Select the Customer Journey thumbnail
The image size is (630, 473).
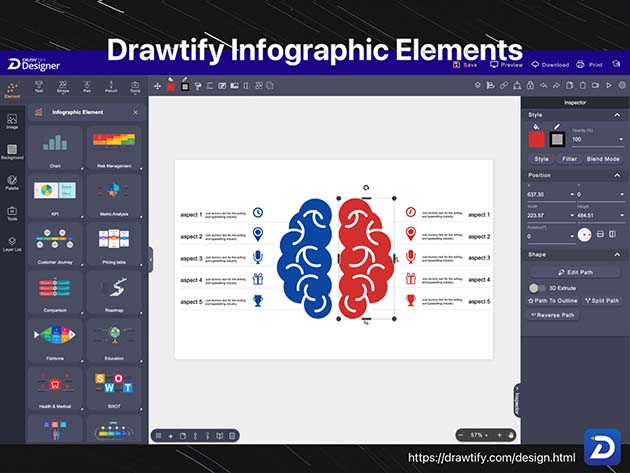(x=55, y=244)
